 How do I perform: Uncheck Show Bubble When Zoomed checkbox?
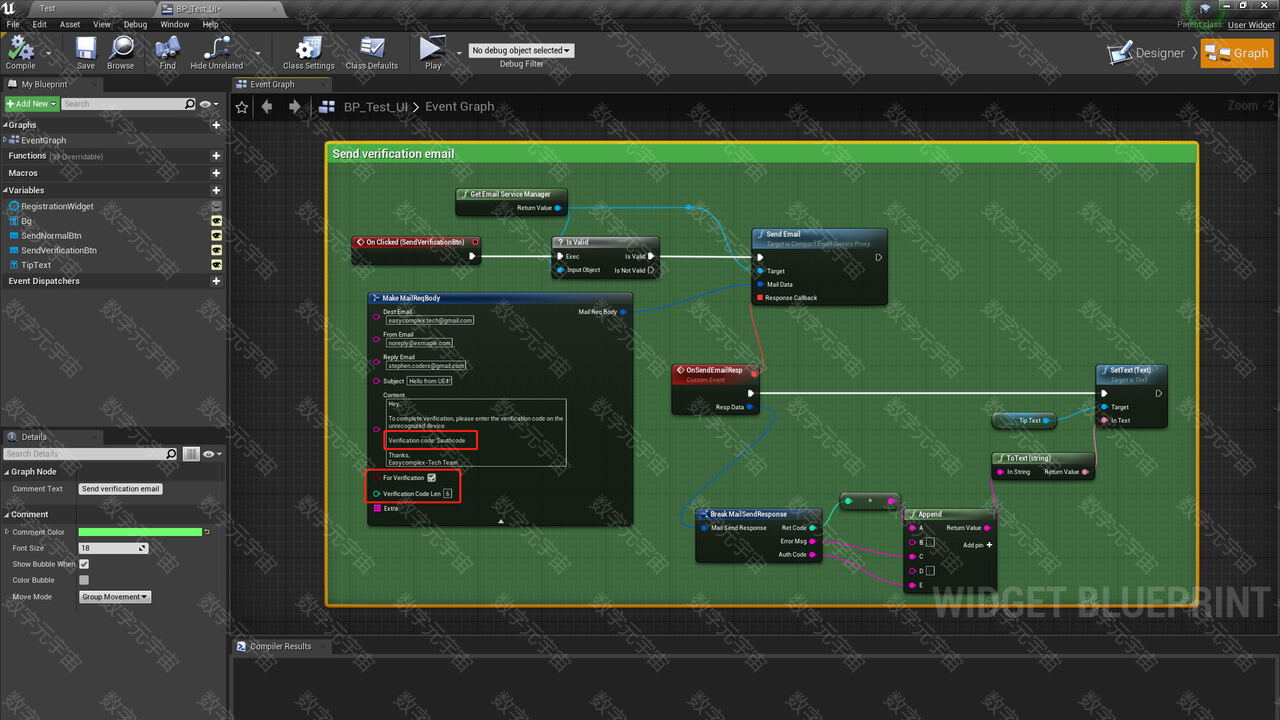84,564
